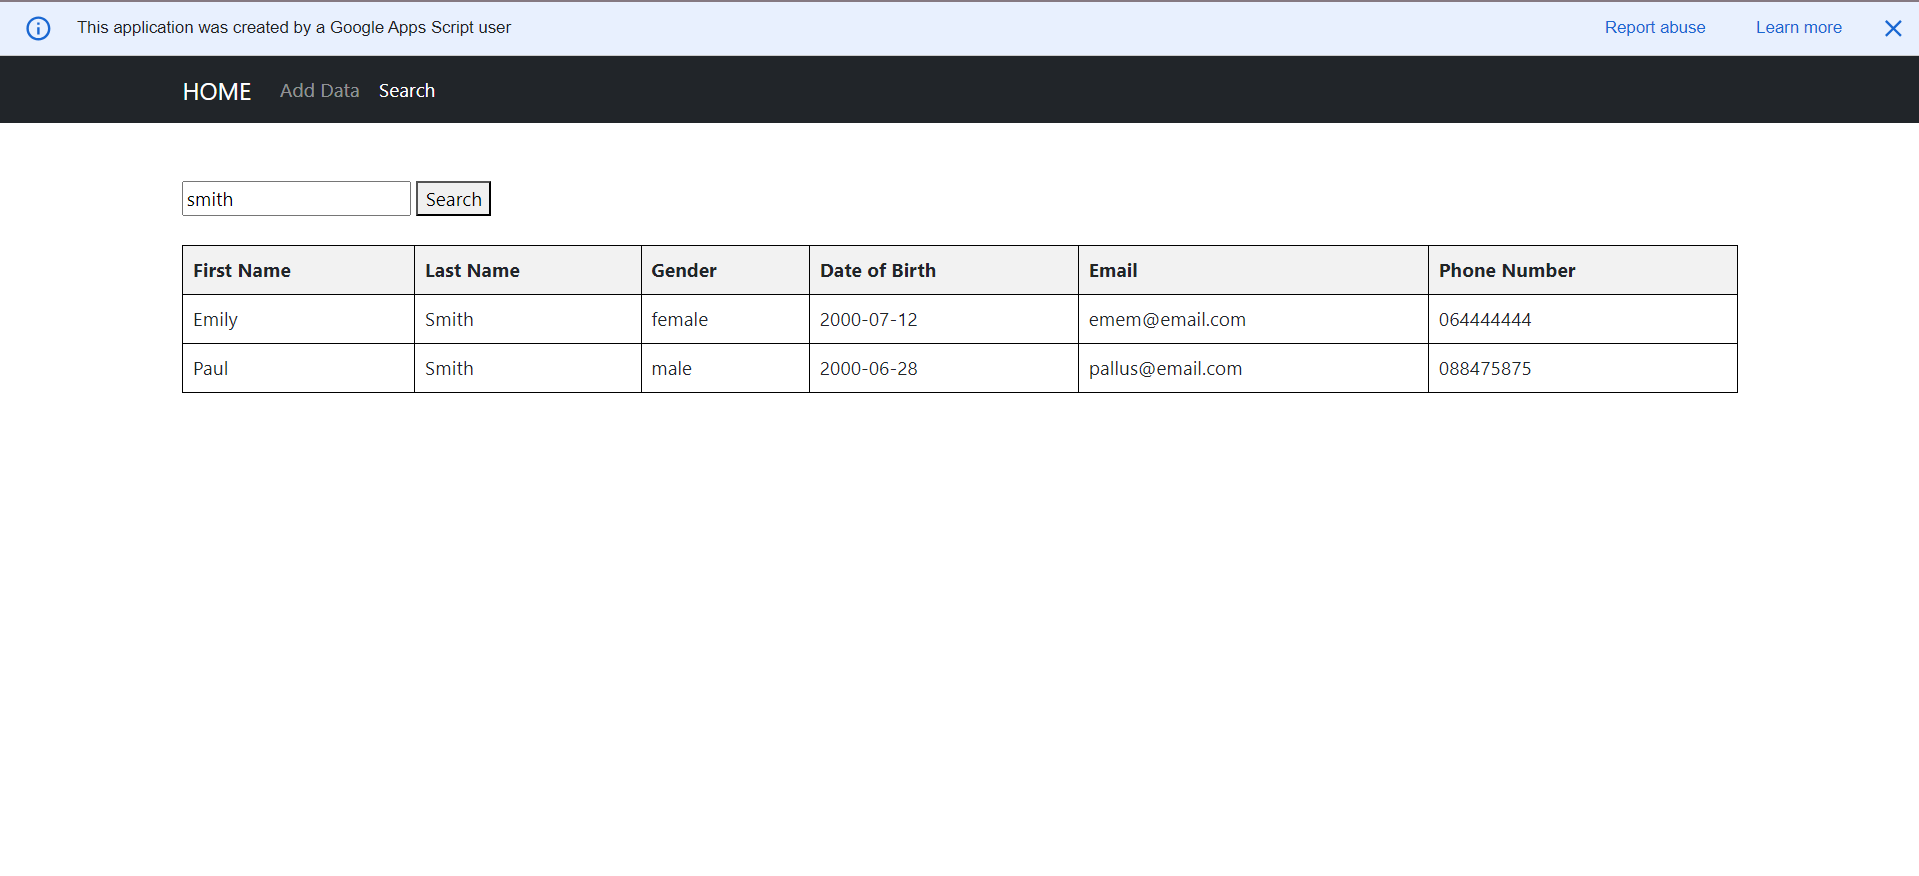The width and height of the screenshot is (1919, 876).
Task: Click the Date of Birth column header
Action: (x=878, y=271)
